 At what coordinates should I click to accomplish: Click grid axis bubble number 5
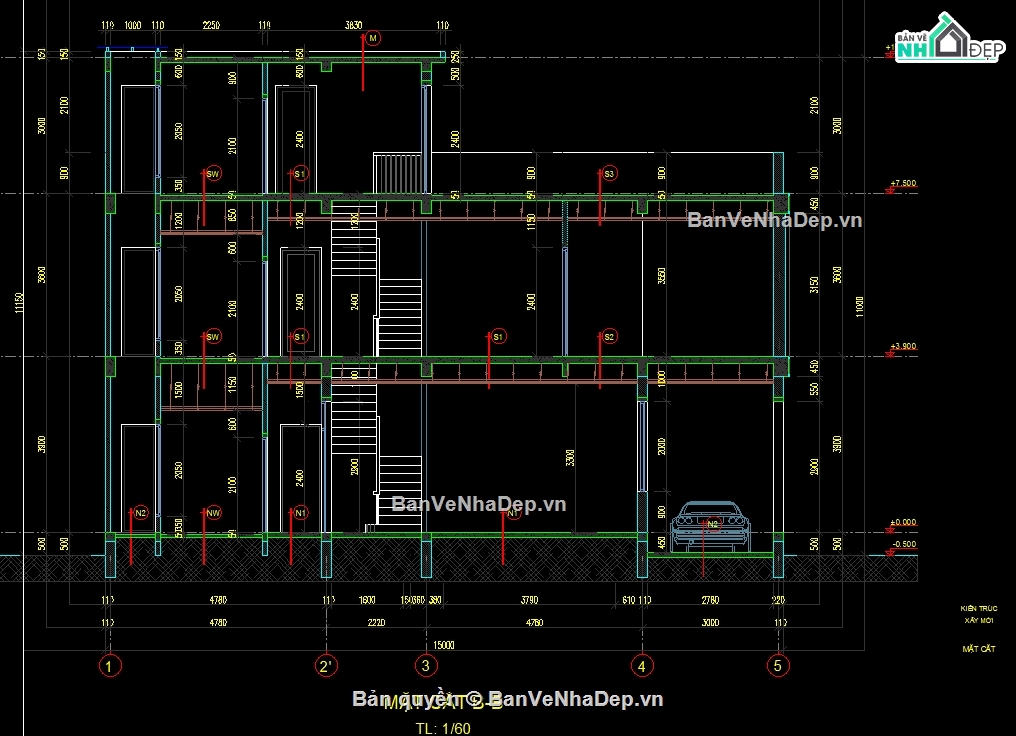[778, 665]
